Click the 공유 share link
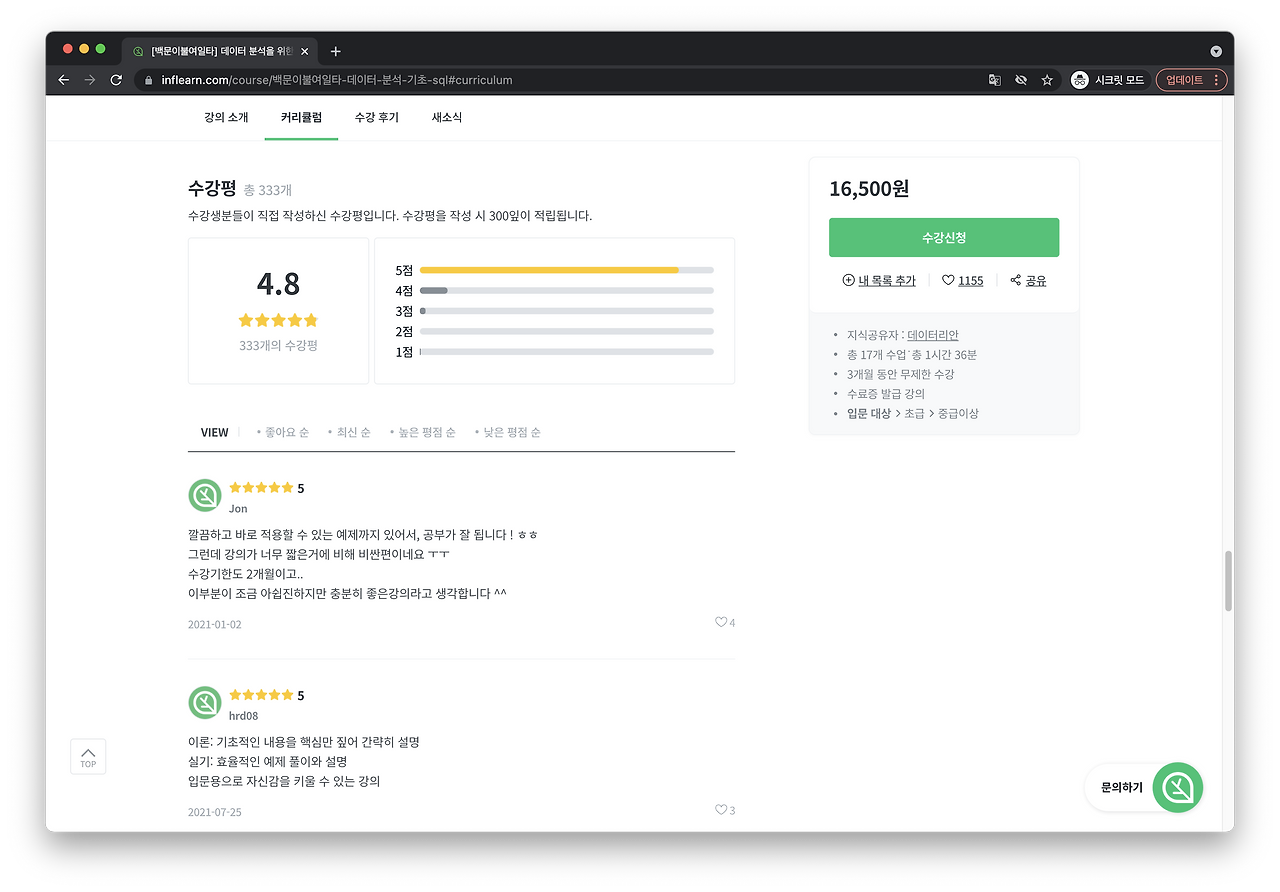 (1028, 281)
